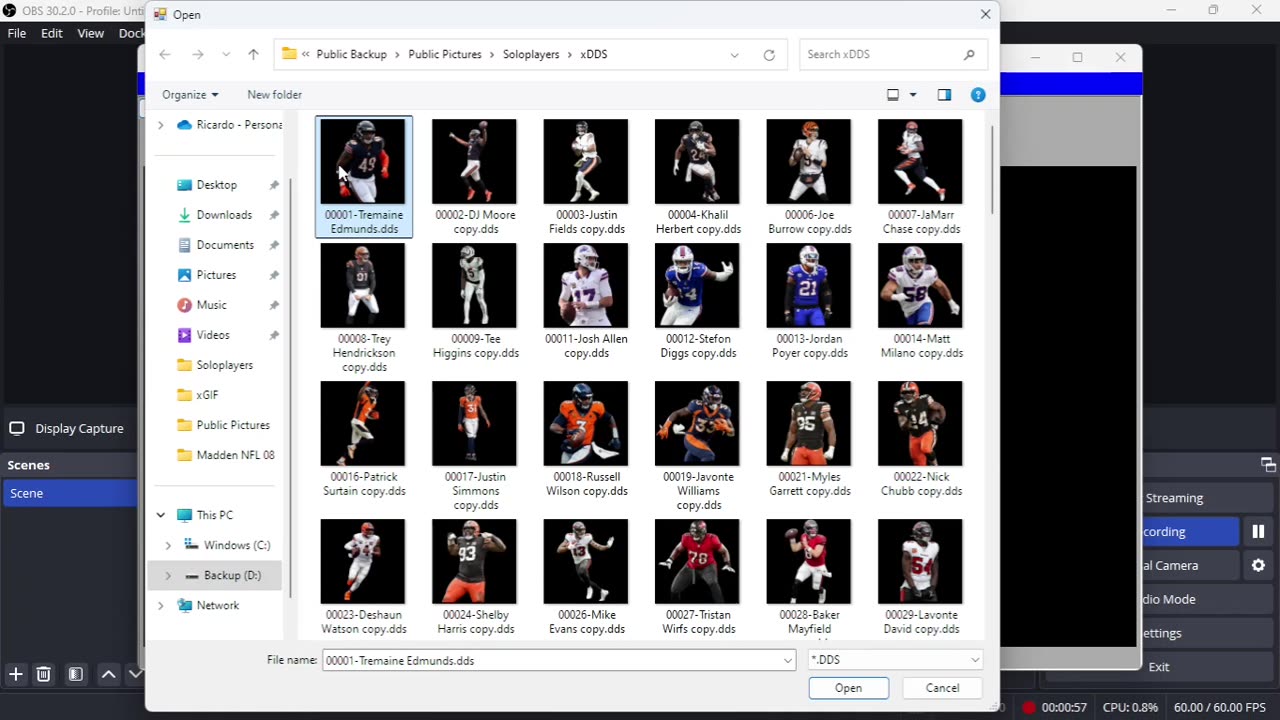Open Documents in the sidebar
Screen dimensions: 1280x720
(x=225, y=245)
